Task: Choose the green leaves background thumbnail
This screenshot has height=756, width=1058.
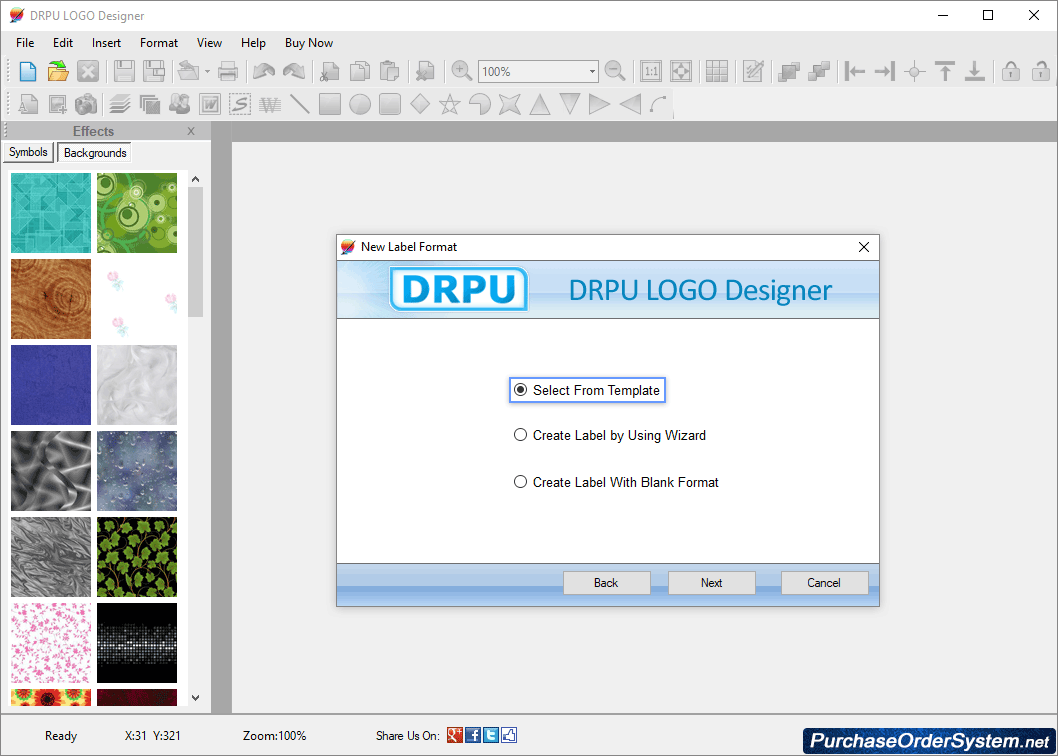Action: tap(137, 557)
